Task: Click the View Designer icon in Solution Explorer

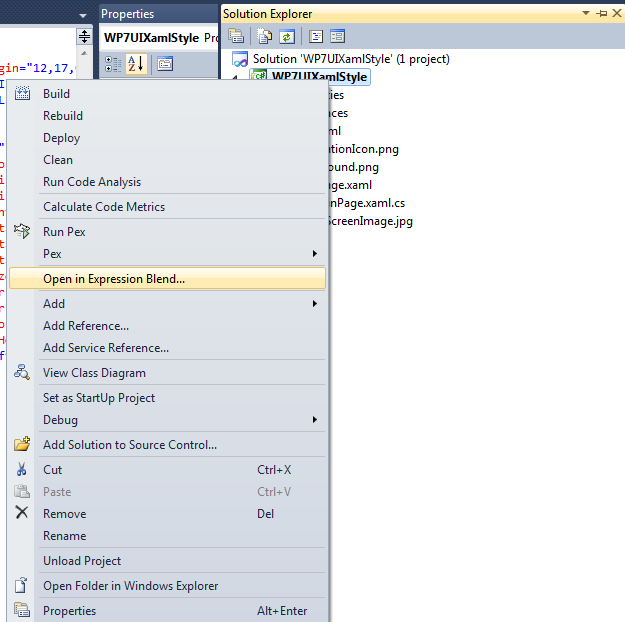Action: pos(338,36)
